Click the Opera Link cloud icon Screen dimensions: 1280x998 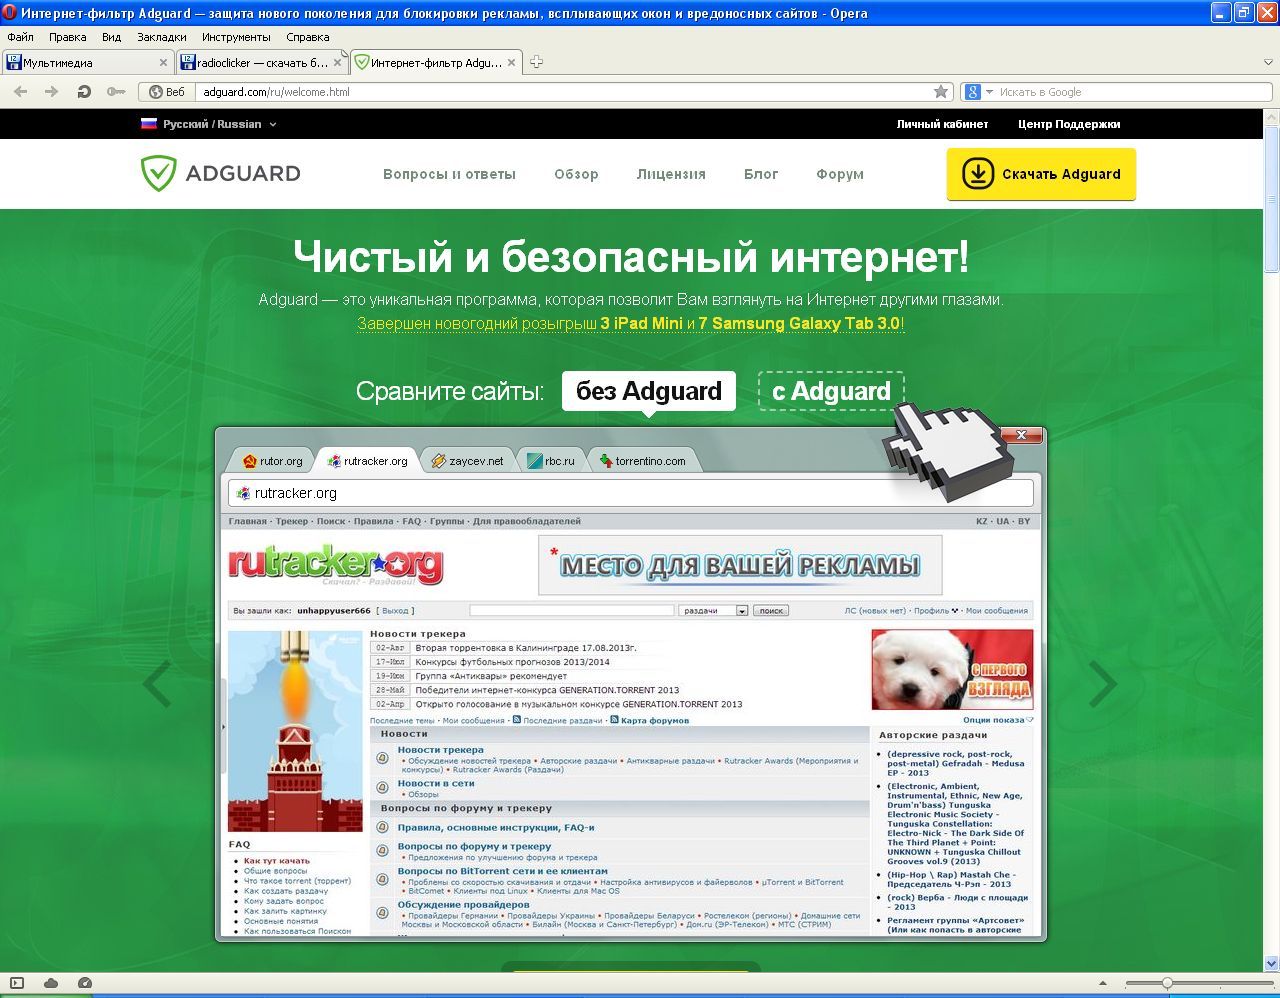tap(51, 983)
